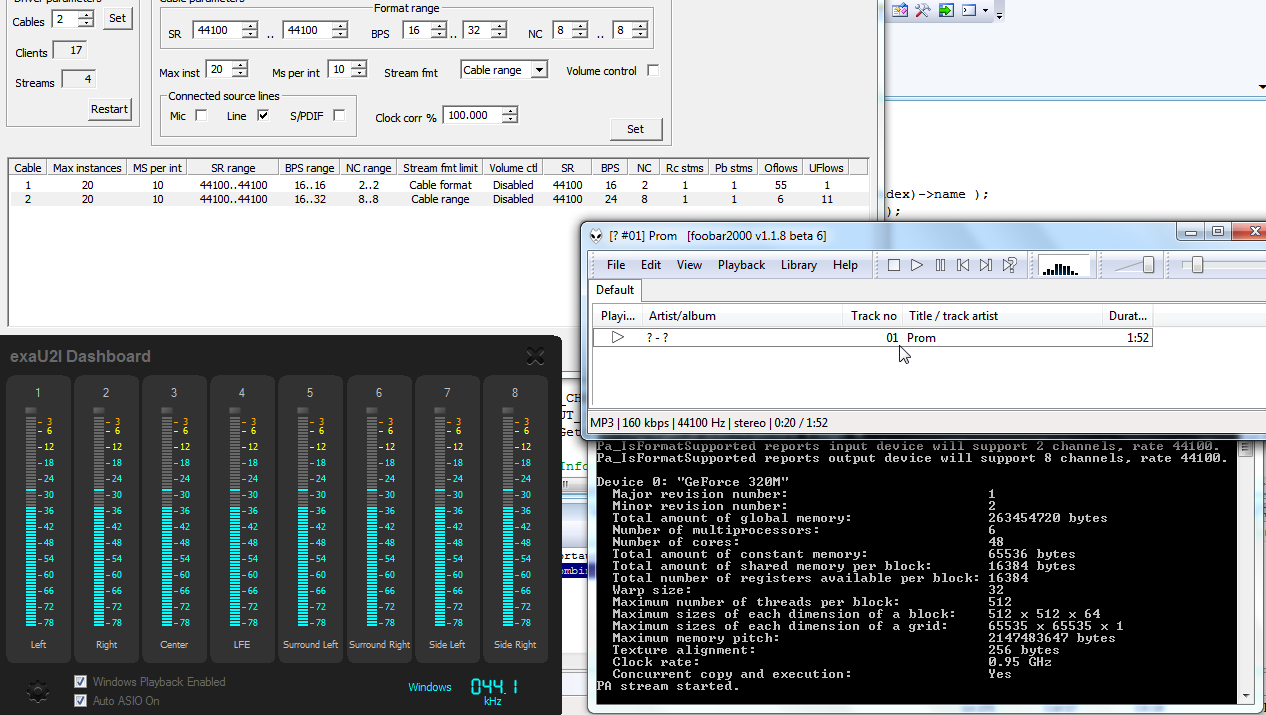1266x715 pixels.
Task: Increase the Max inst stepper value
Action: pos(240,65)
